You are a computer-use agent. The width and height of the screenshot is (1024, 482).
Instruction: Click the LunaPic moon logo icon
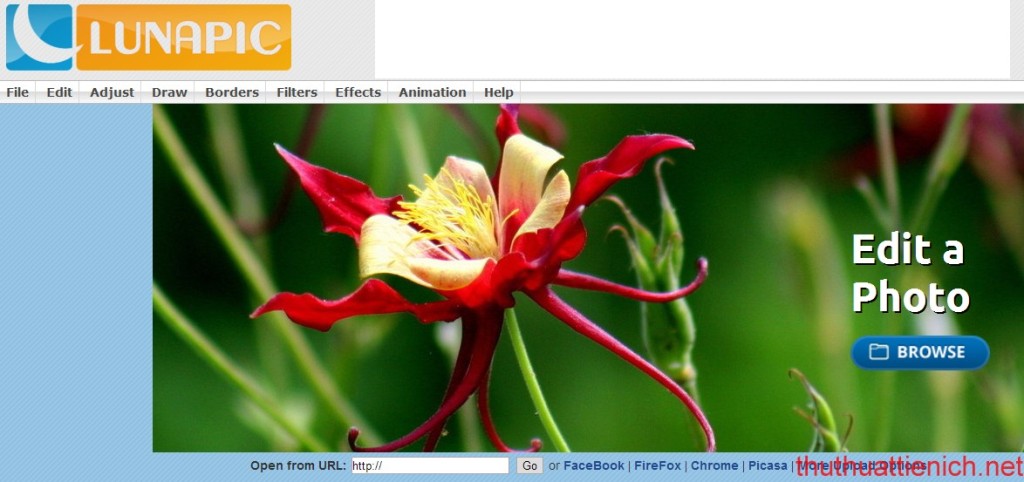tap(40, 37)
